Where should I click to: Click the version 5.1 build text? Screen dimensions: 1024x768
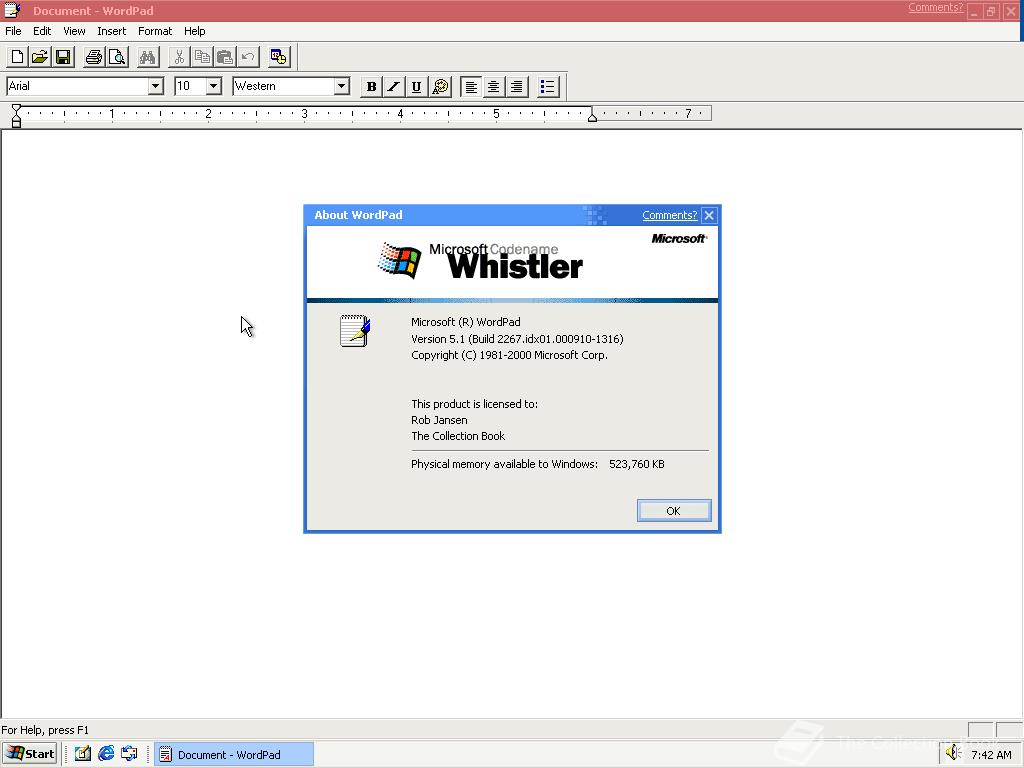[517, 339]
